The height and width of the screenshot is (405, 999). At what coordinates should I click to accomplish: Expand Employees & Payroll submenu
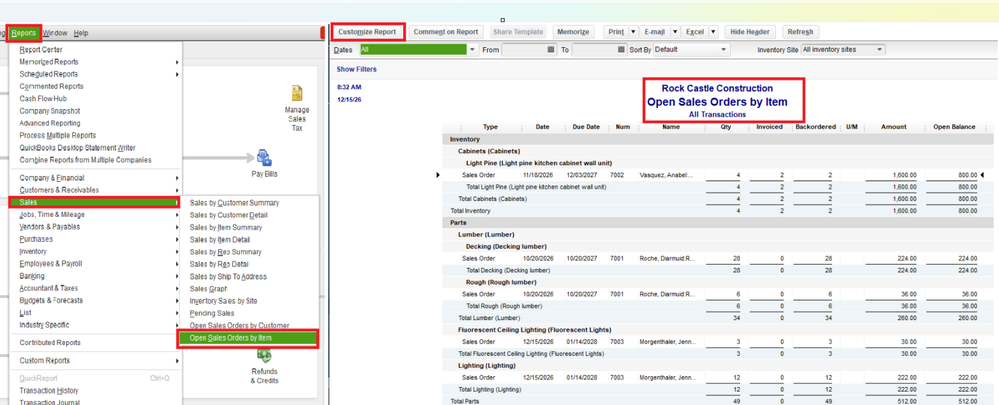pyautogui.click(x=96, y=264)
